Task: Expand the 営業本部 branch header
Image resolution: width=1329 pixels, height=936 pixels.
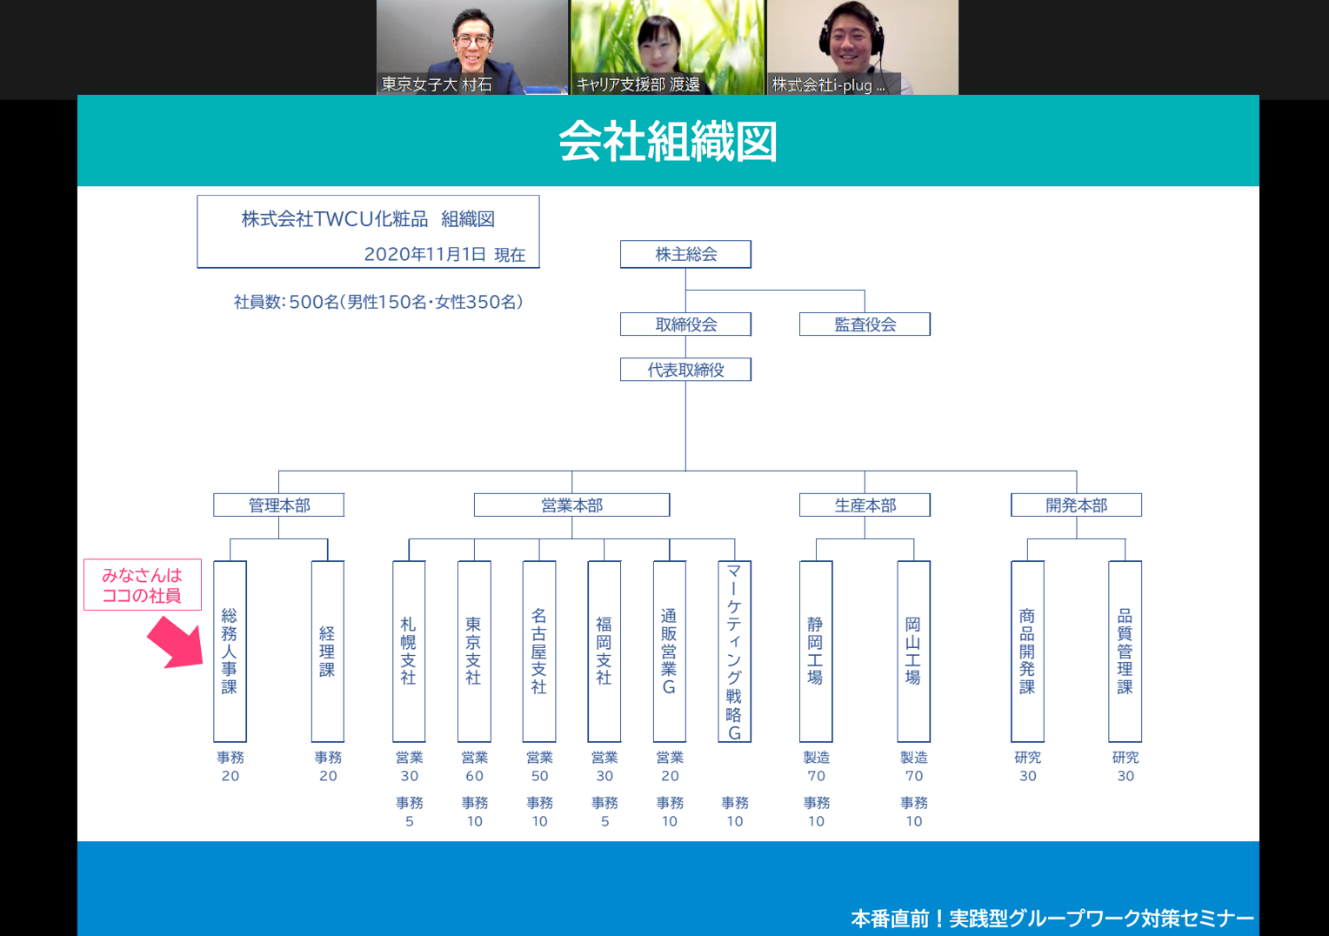Action: (571, 505)
